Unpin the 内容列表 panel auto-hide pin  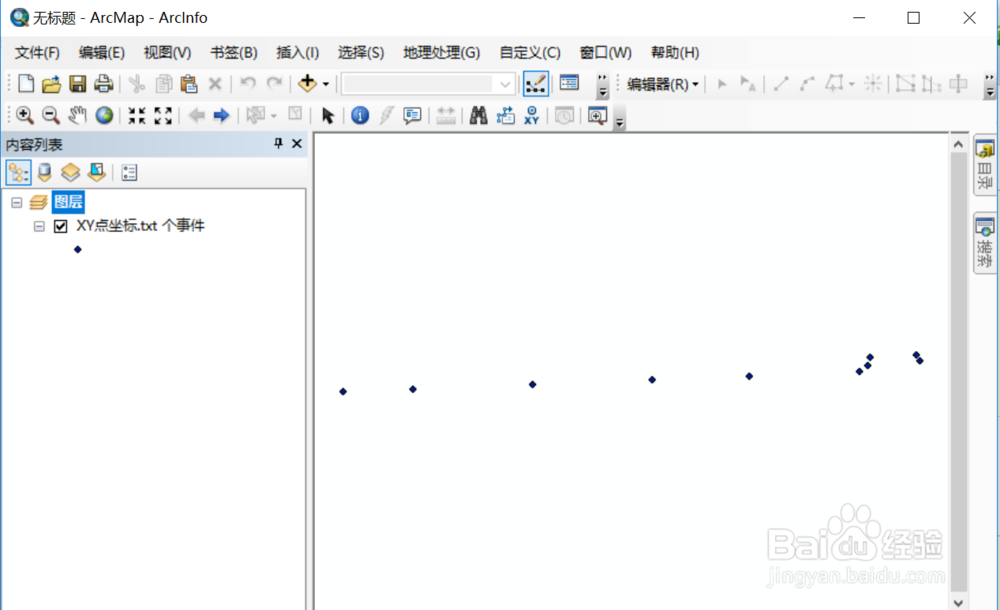(x=278, y=143)
